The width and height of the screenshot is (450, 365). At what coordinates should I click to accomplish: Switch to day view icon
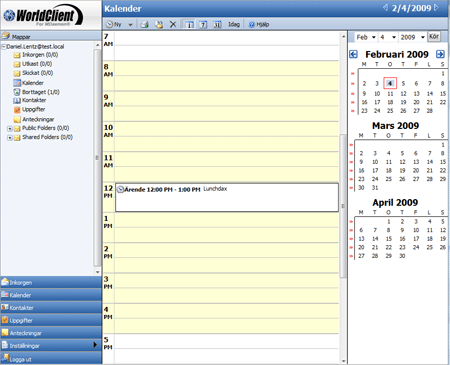pyautogui.click(x=189, y=24)
